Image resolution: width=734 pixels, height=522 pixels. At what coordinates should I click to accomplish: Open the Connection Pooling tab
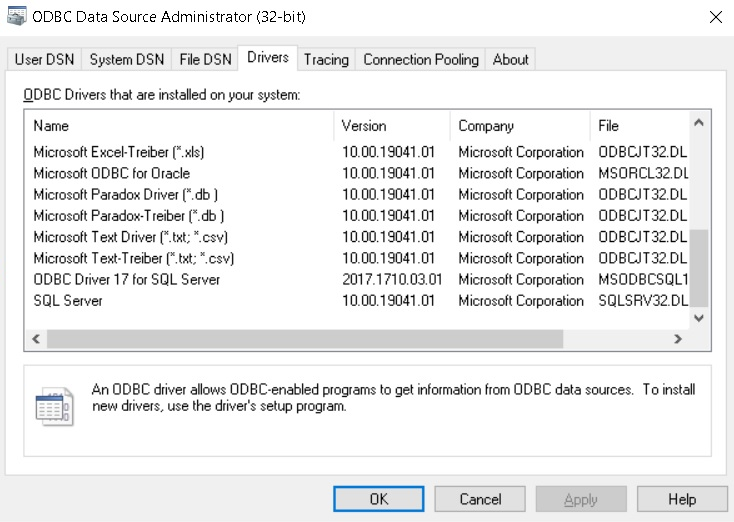[421, 59]
